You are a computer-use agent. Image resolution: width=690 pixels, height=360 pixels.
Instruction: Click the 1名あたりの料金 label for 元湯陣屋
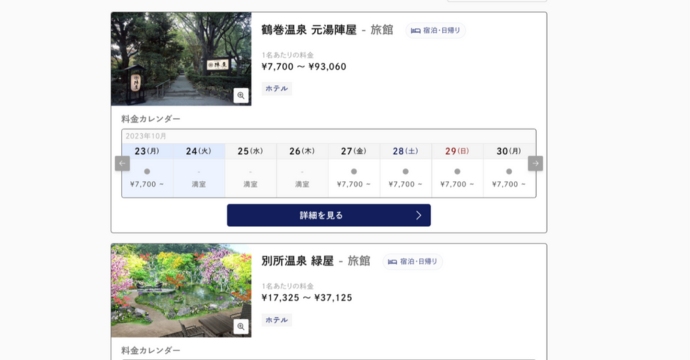tap(287, 55)
